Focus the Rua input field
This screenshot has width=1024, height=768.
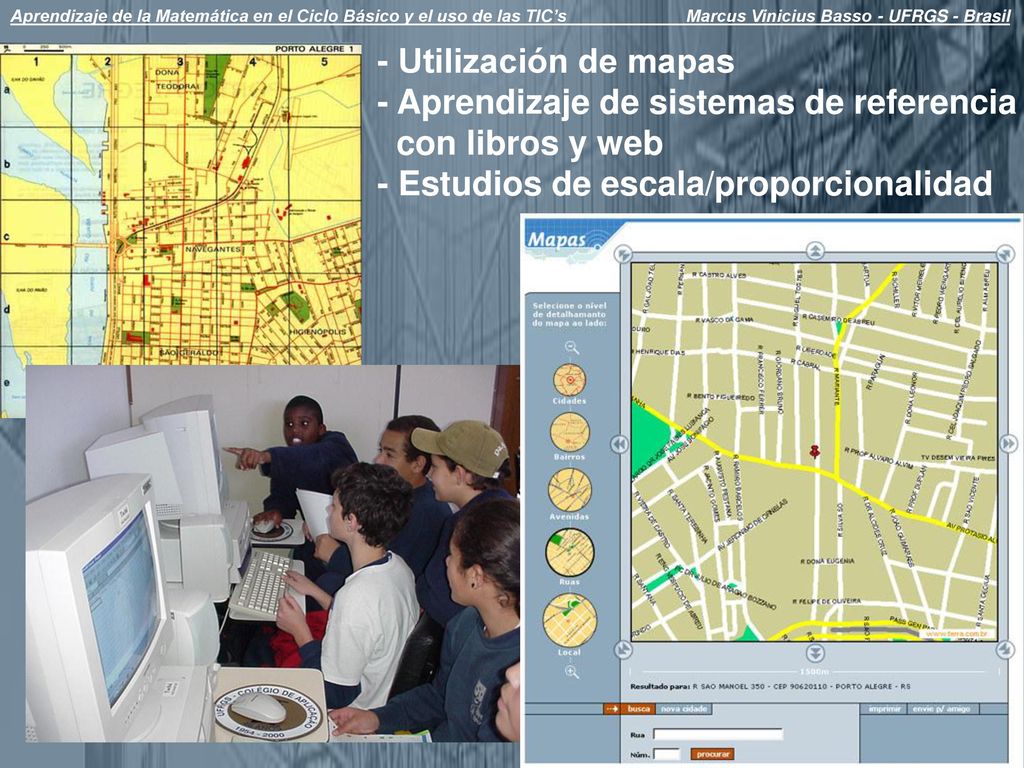pos(718,734)
